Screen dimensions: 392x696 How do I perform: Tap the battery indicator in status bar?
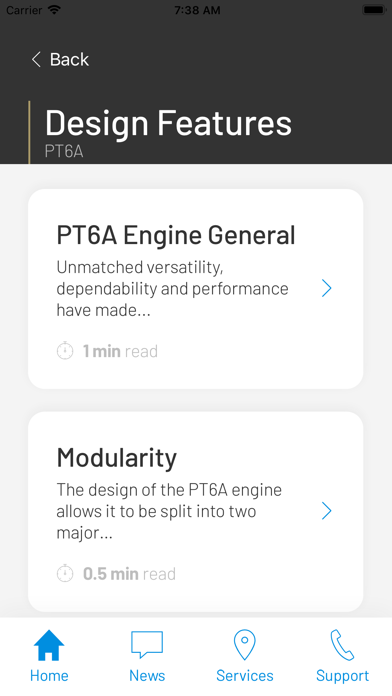coord(374,10)
